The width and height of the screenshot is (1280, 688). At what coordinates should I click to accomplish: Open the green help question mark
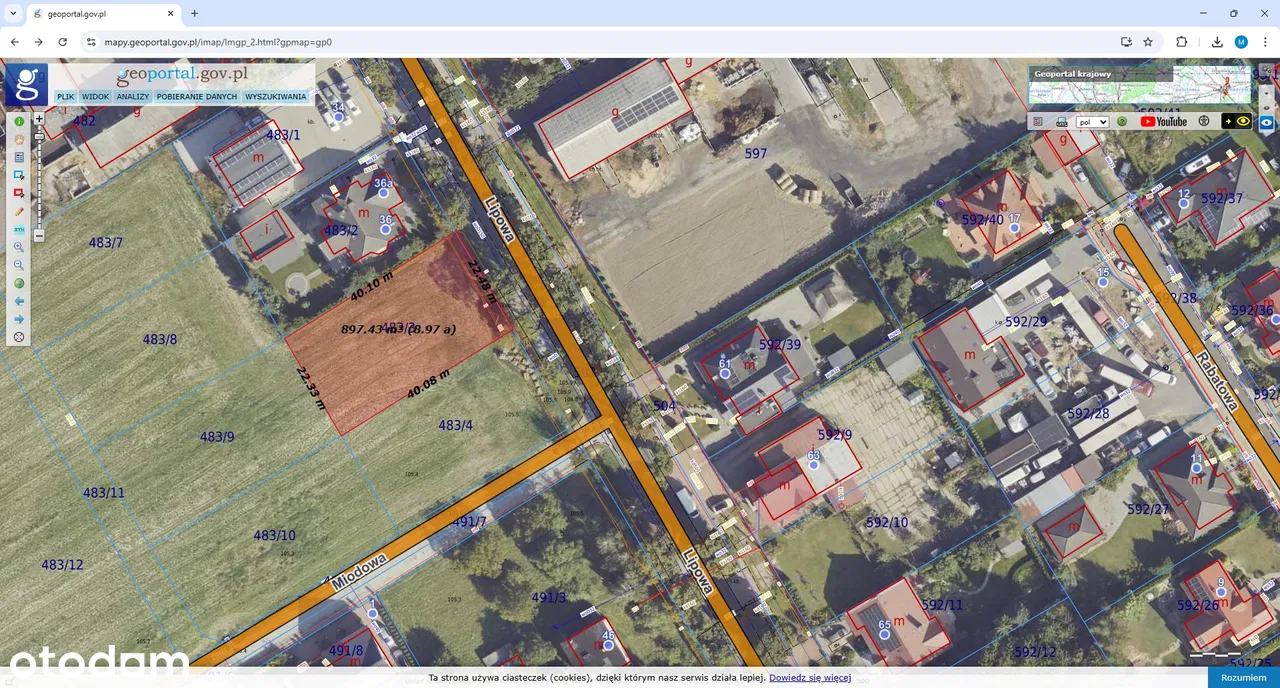click(1122, 122)
